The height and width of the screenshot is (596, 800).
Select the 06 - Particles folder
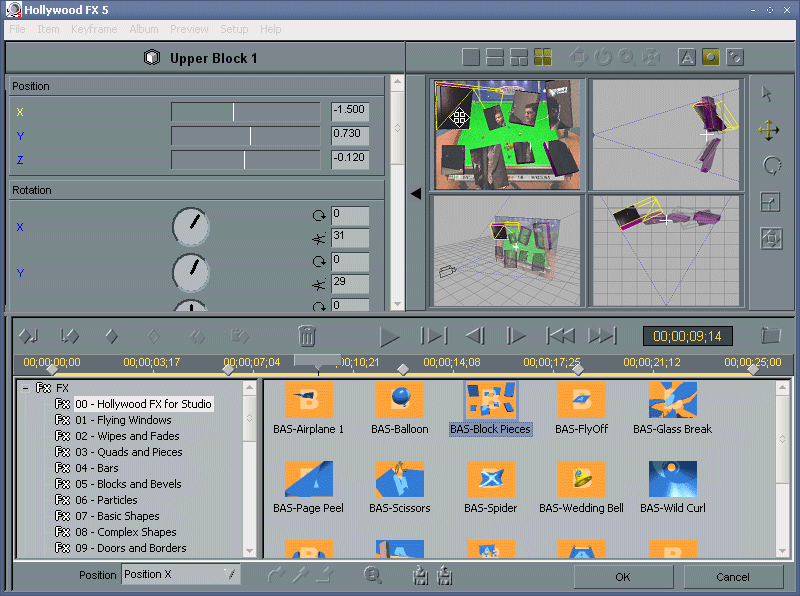[106, 500]
